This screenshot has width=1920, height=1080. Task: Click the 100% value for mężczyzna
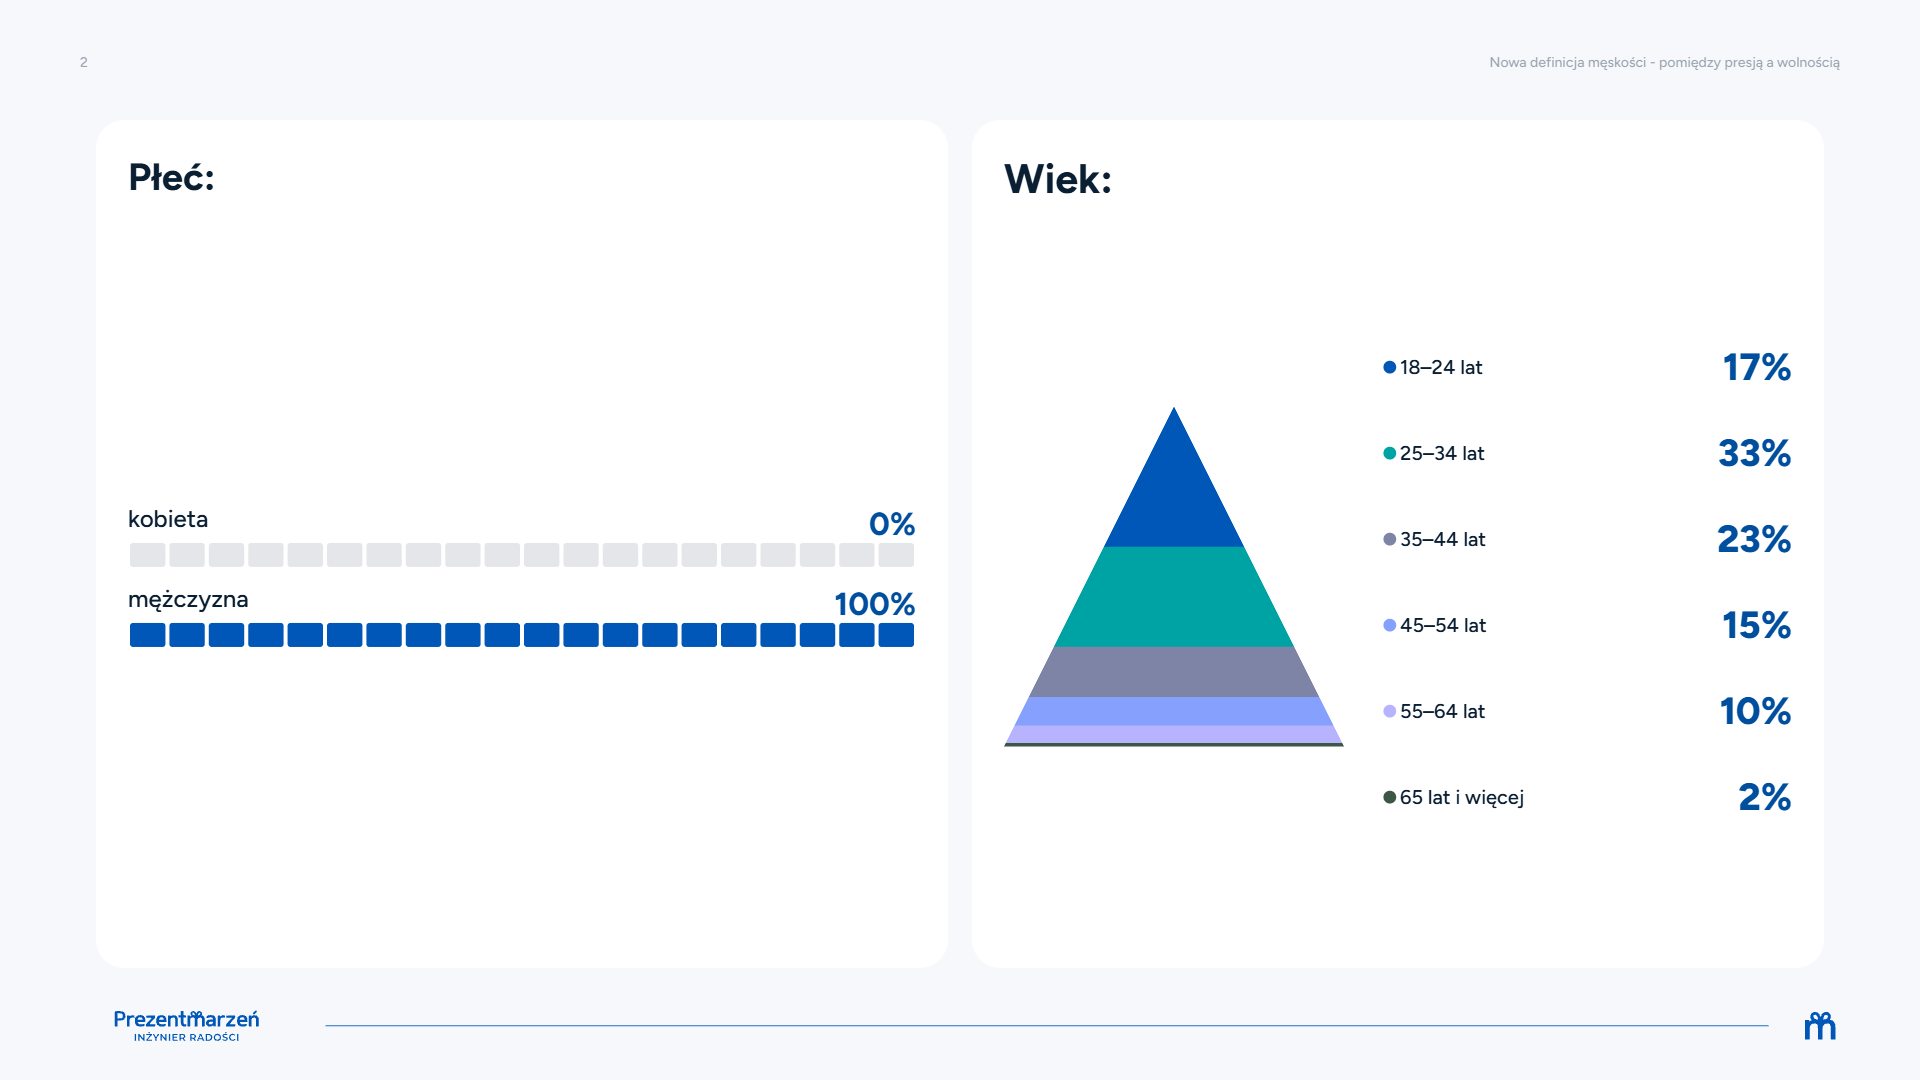point(875,604)
